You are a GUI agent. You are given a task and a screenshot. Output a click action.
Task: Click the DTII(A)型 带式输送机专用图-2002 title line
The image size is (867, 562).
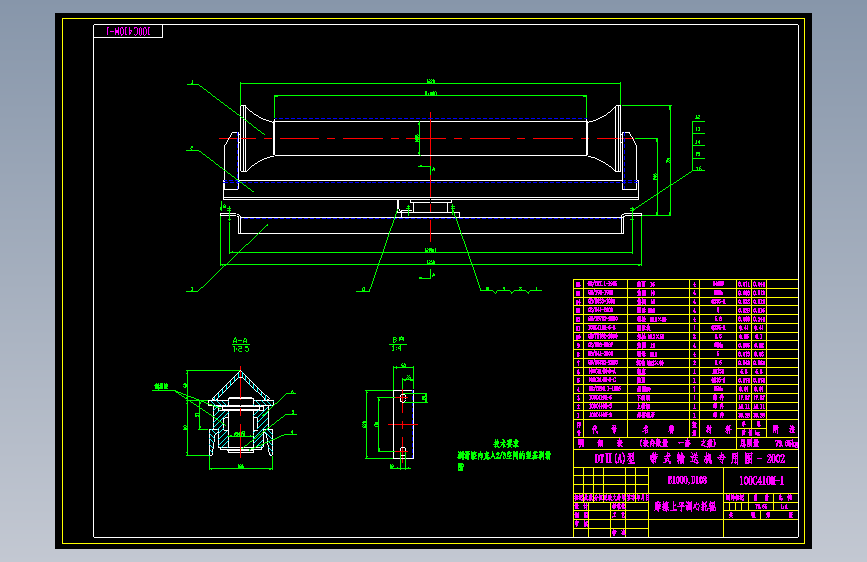(690, 459)
